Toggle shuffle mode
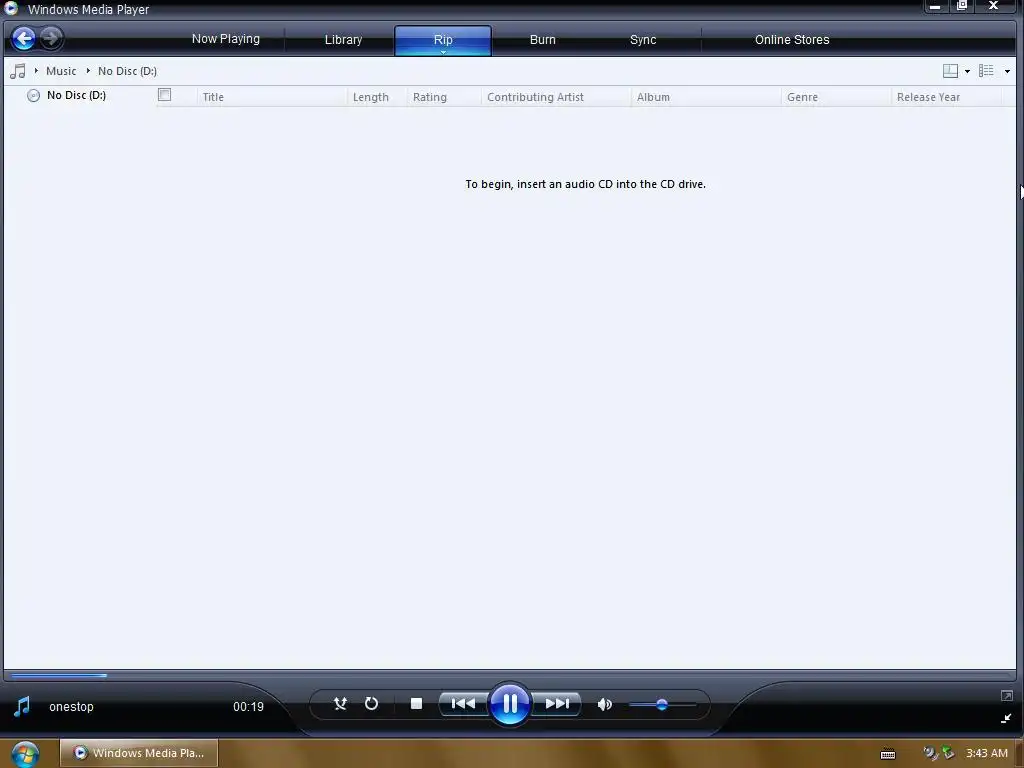The height and width of the screenshot is (768, 1024). [x=340, y=703]
